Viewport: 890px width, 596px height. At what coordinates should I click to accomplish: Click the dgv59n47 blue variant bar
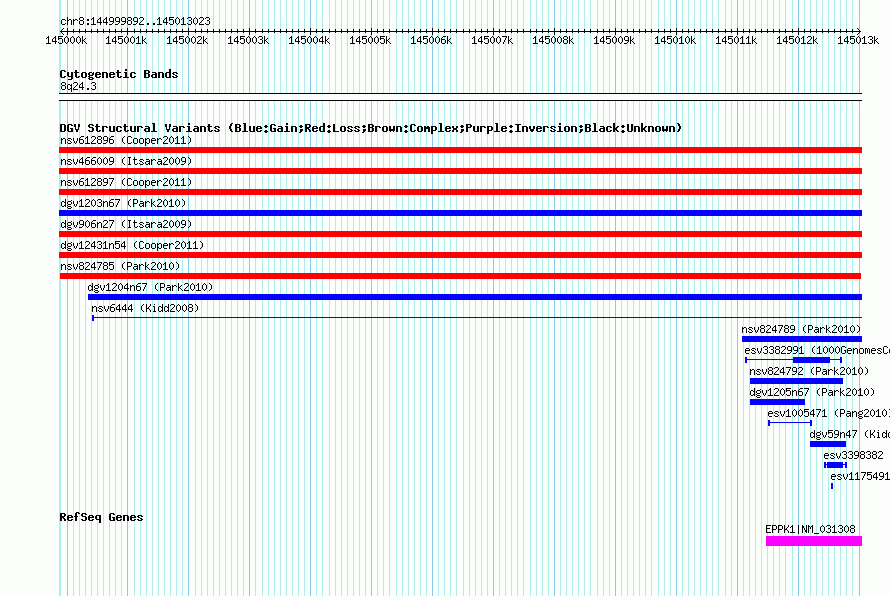828,444
